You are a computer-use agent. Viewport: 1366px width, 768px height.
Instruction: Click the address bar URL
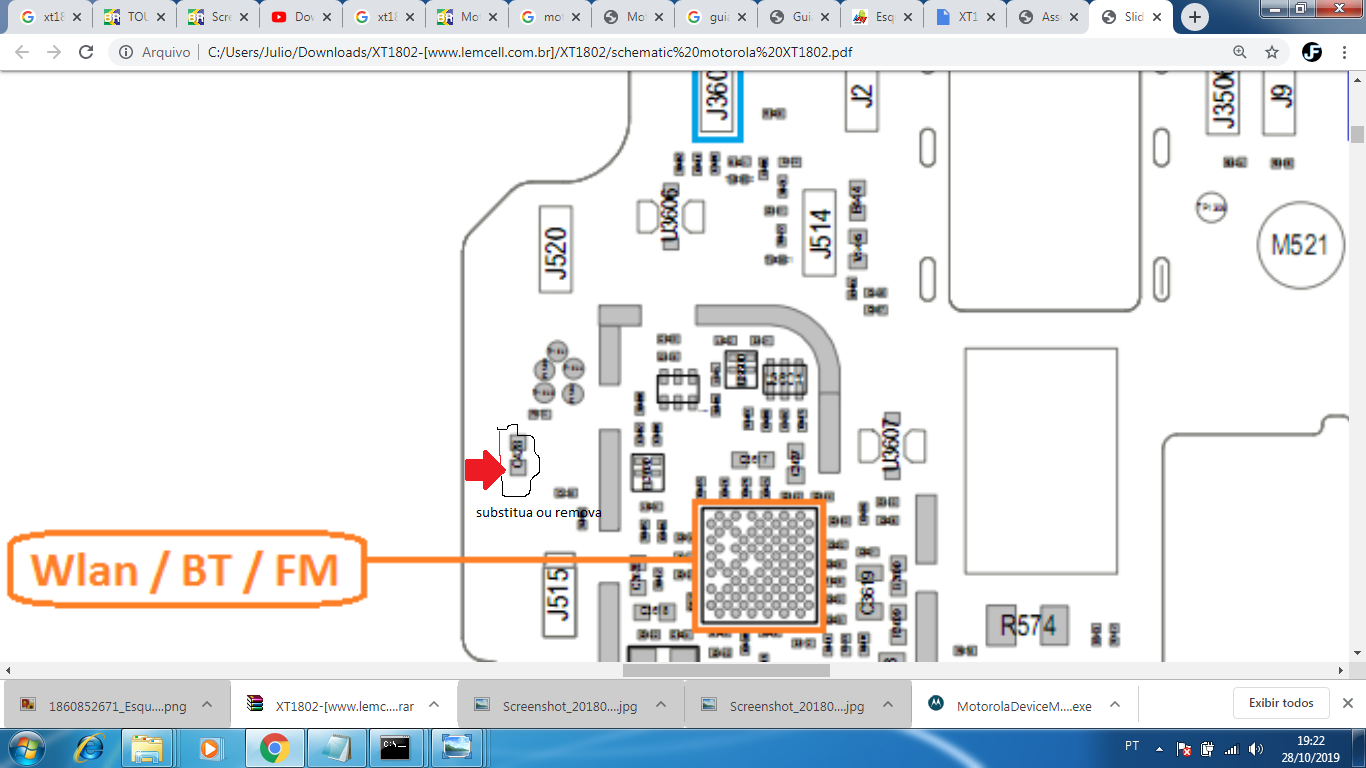(x=530, y=52)
